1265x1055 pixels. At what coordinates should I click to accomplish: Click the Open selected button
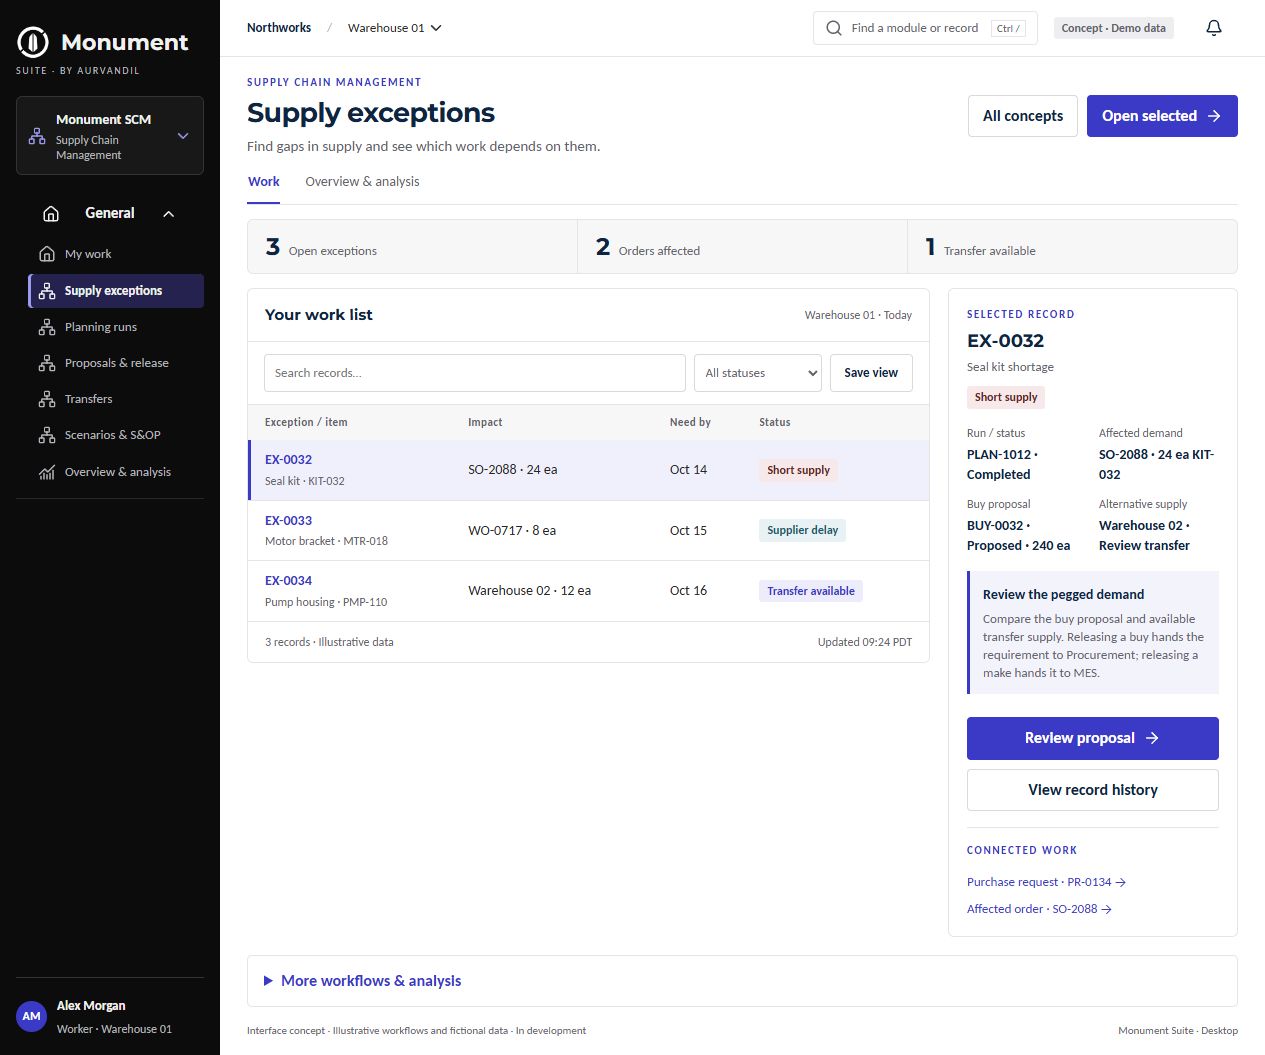tap(1162, 116)
